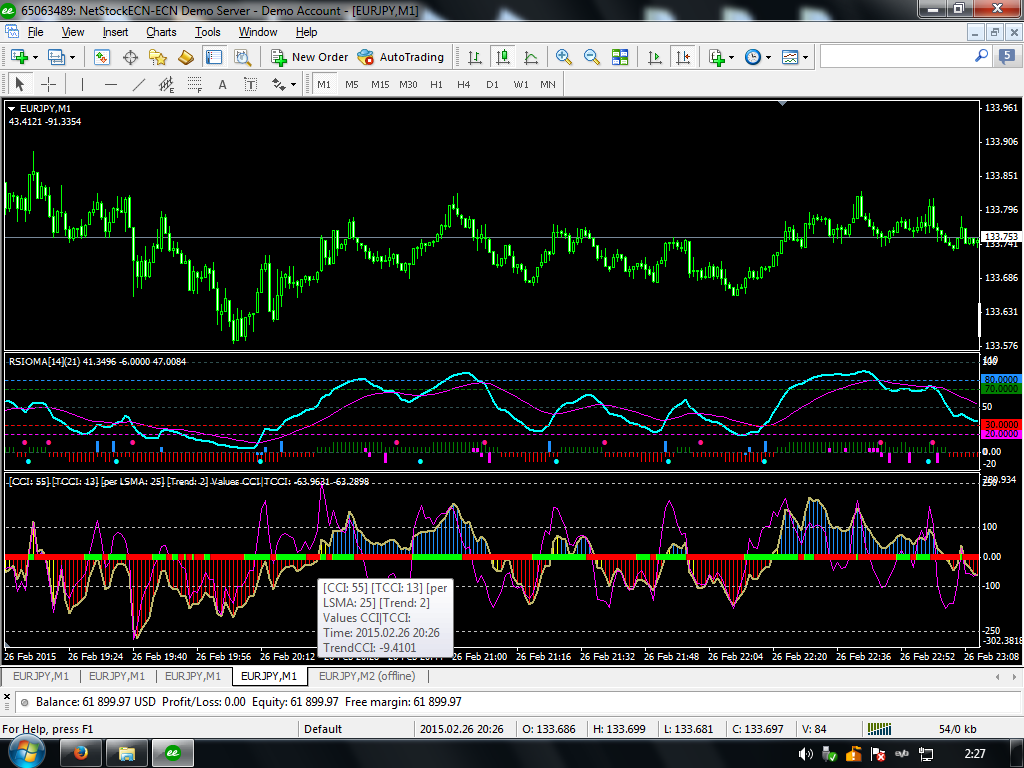1024x768 pixels.
Task: Click the Zoom In magnifier icon
Action: coord(564,57)
